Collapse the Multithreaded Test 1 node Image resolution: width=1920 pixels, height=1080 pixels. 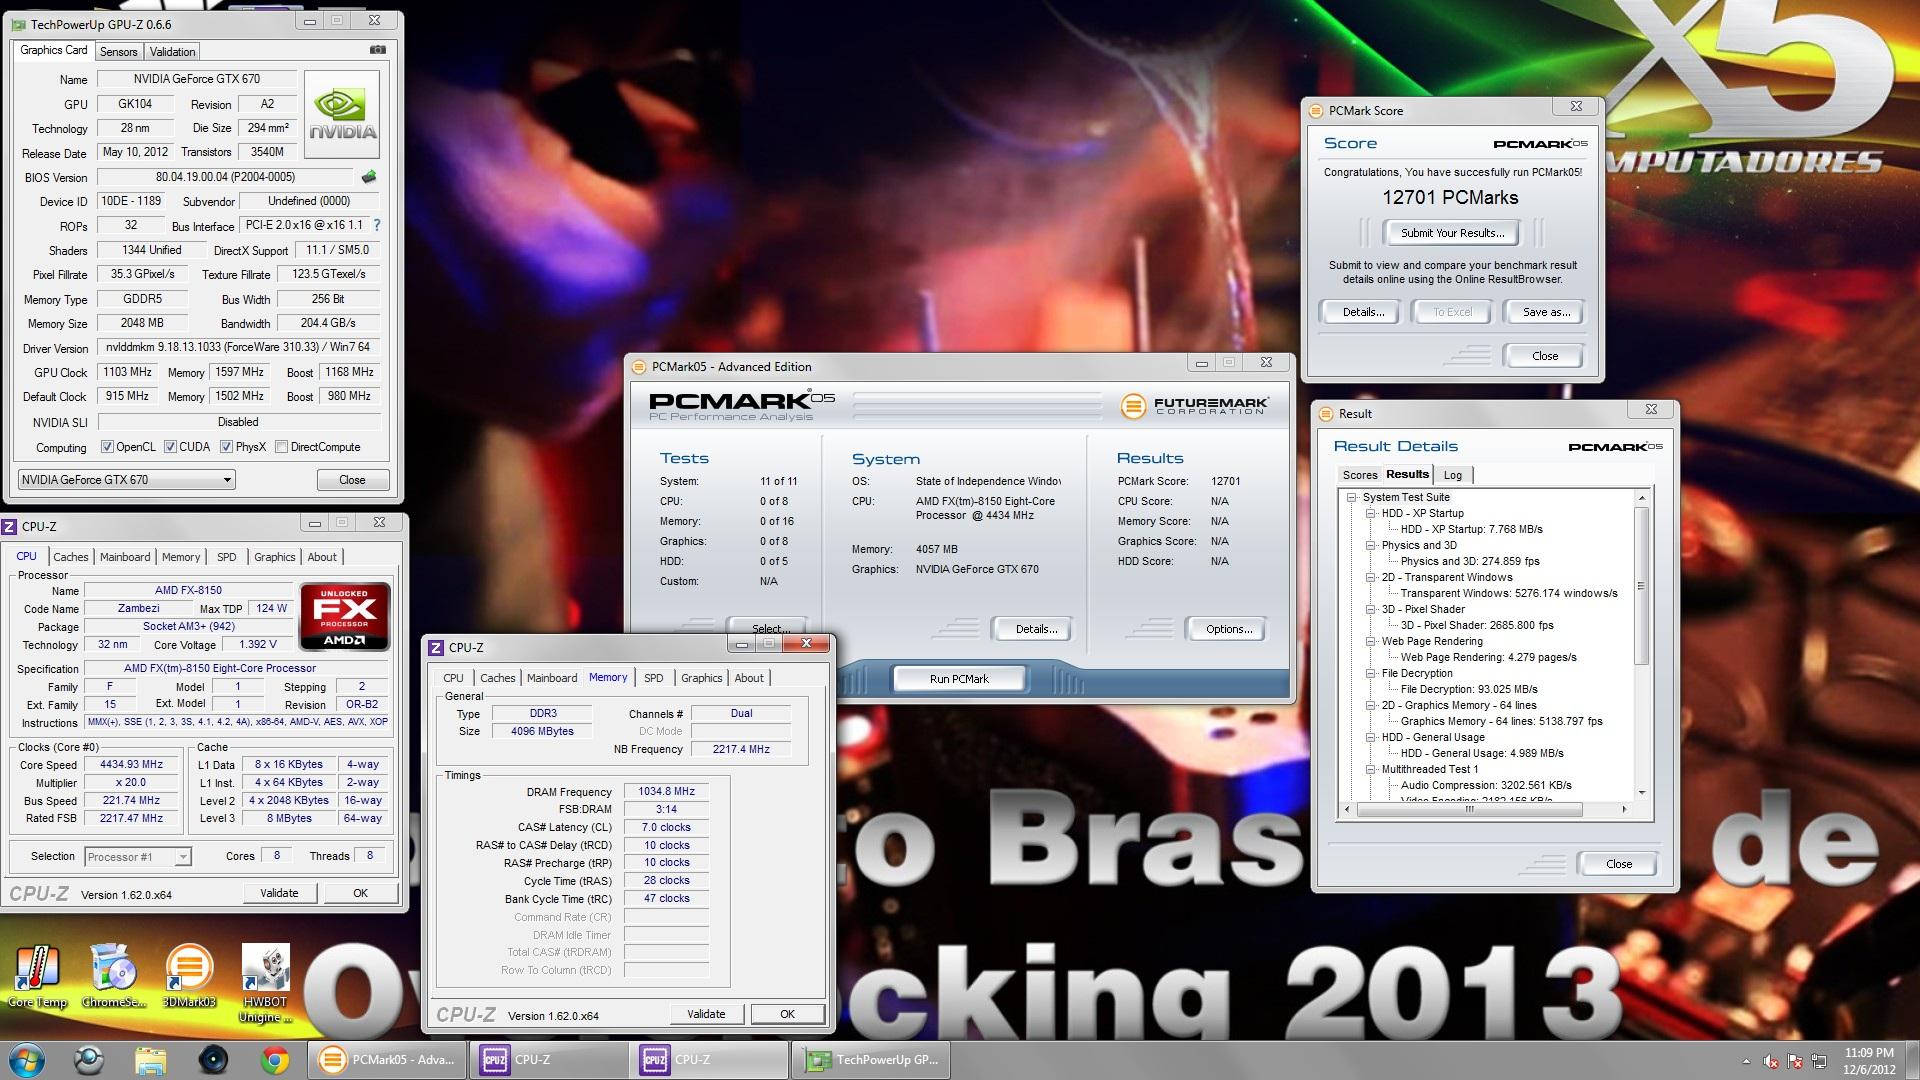(1371, 769)
